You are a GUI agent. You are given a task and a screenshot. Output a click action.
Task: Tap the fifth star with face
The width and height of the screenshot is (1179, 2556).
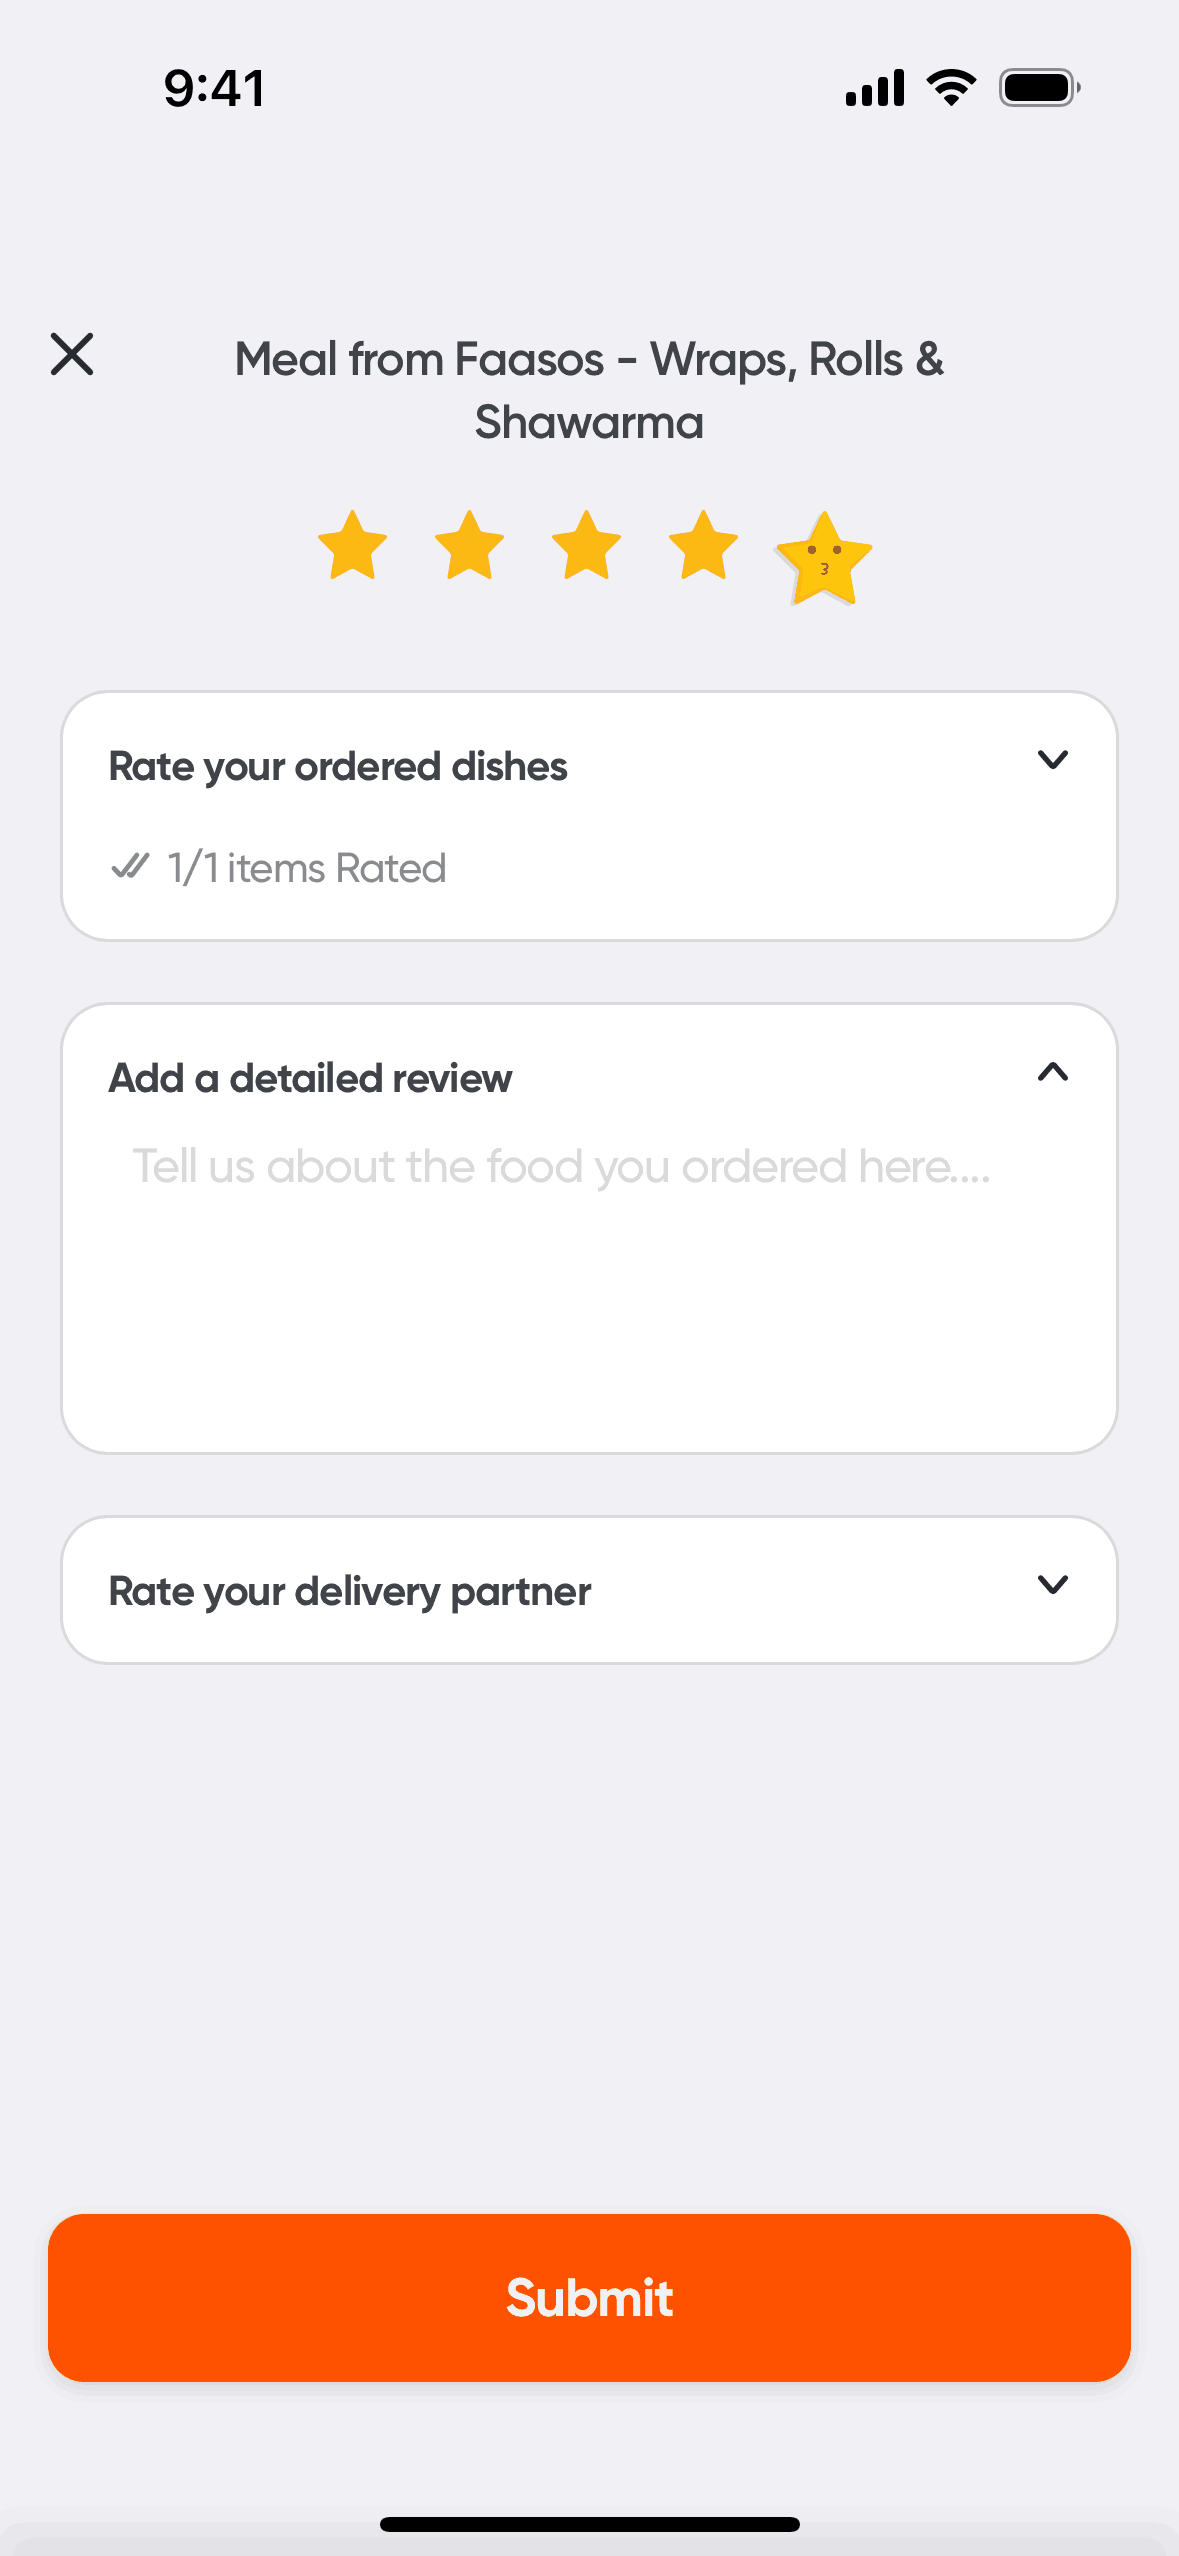tap(824, 558)
